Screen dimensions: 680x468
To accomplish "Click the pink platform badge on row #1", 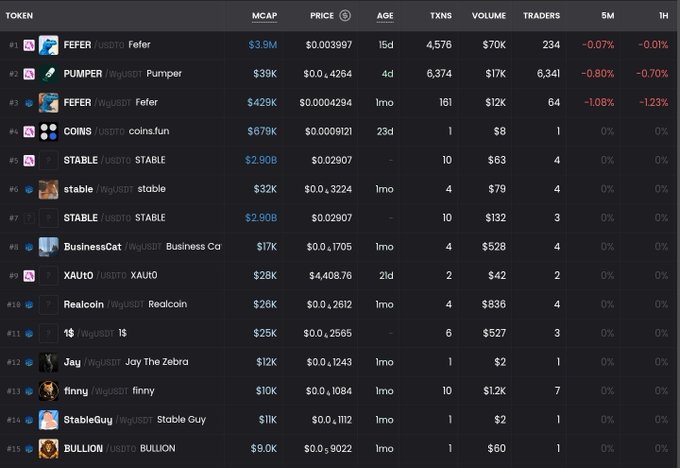I will coord(29,45).
